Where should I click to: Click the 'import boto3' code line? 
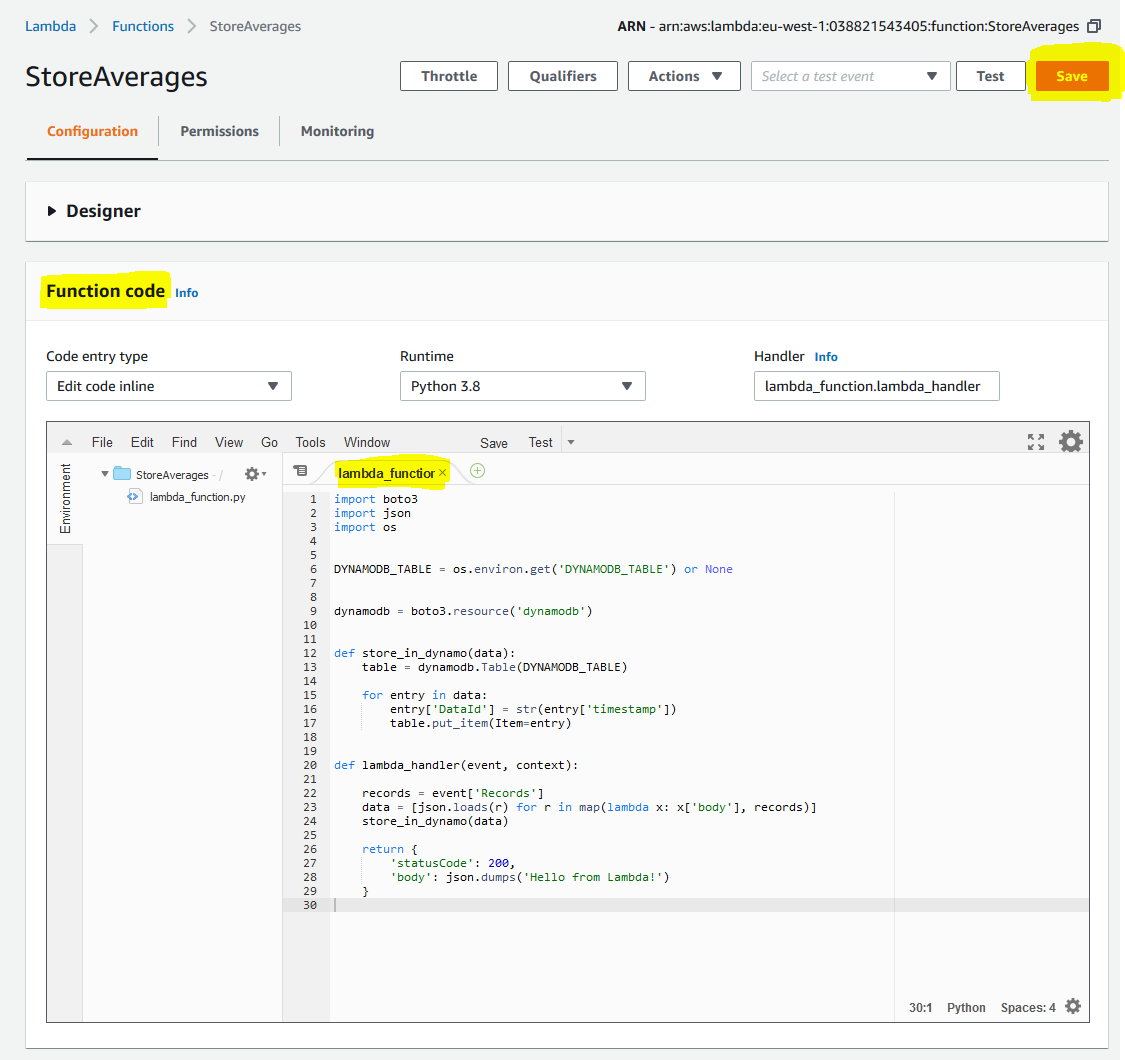click(375, 499)
